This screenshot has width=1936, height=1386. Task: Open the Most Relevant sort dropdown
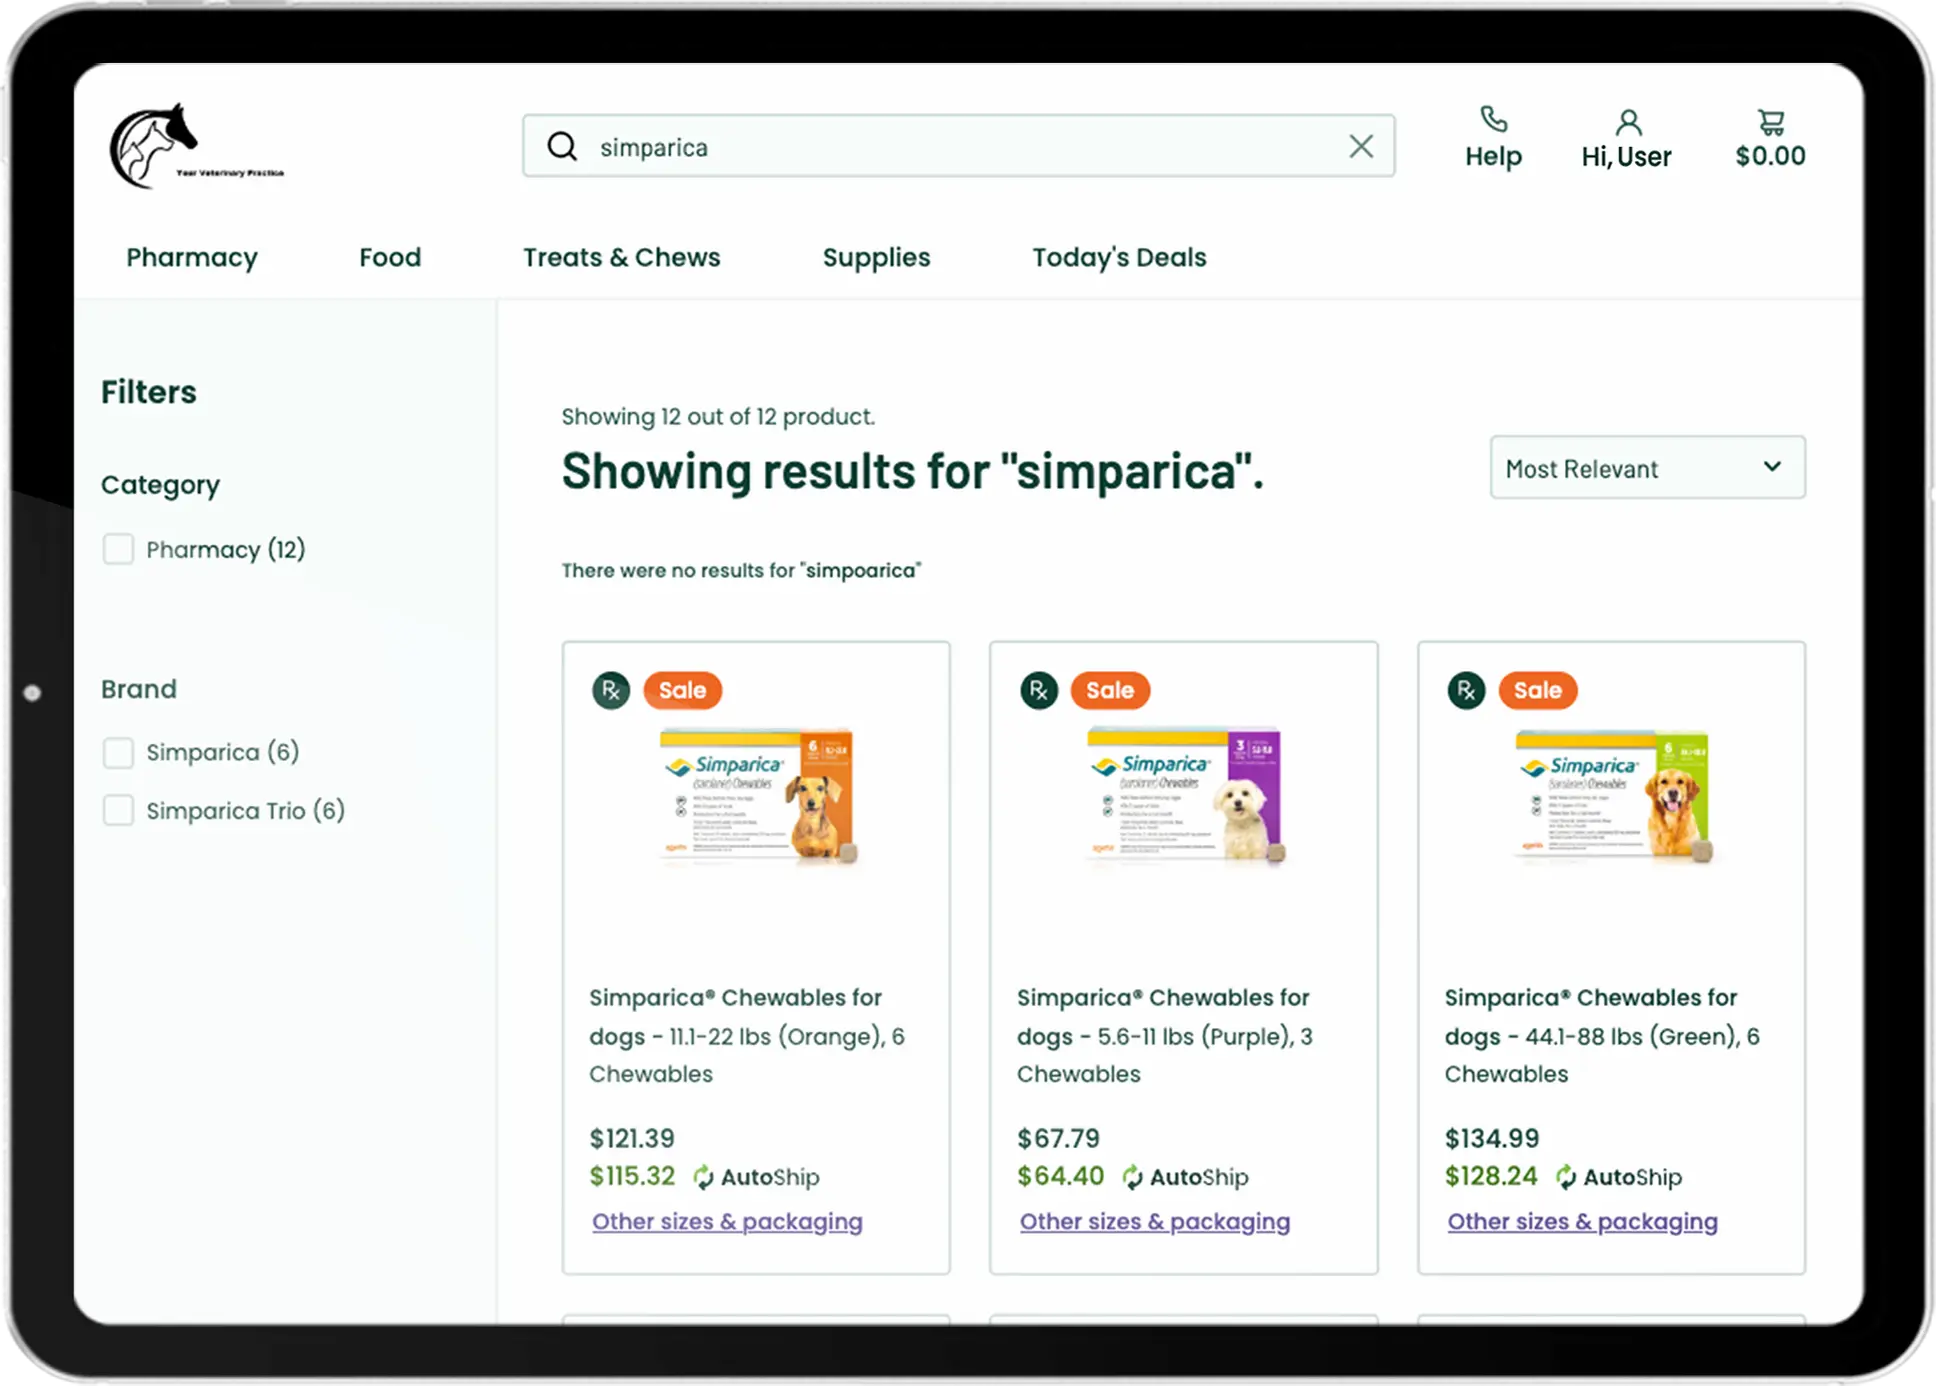(x=1647, y=467)
